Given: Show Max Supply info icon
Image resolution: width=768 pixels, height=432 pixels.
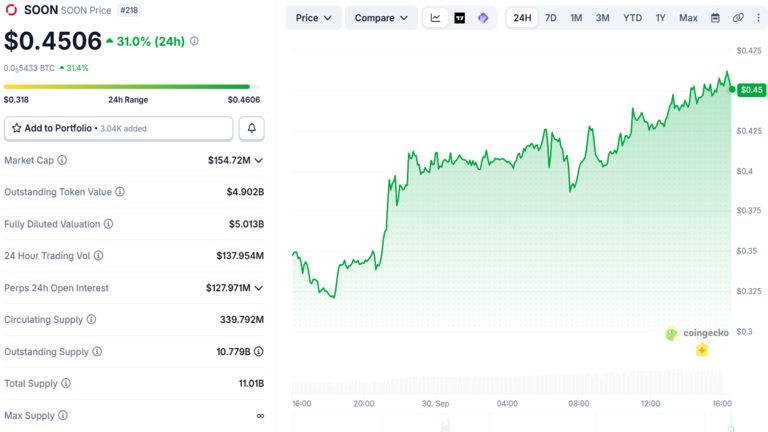Looking at the screenshot, I should 63,415.
